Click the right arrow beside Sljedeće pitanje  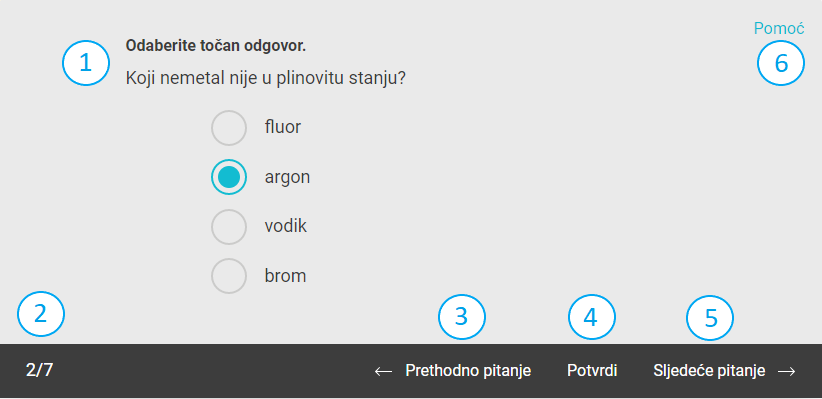(x=786, y=371)
